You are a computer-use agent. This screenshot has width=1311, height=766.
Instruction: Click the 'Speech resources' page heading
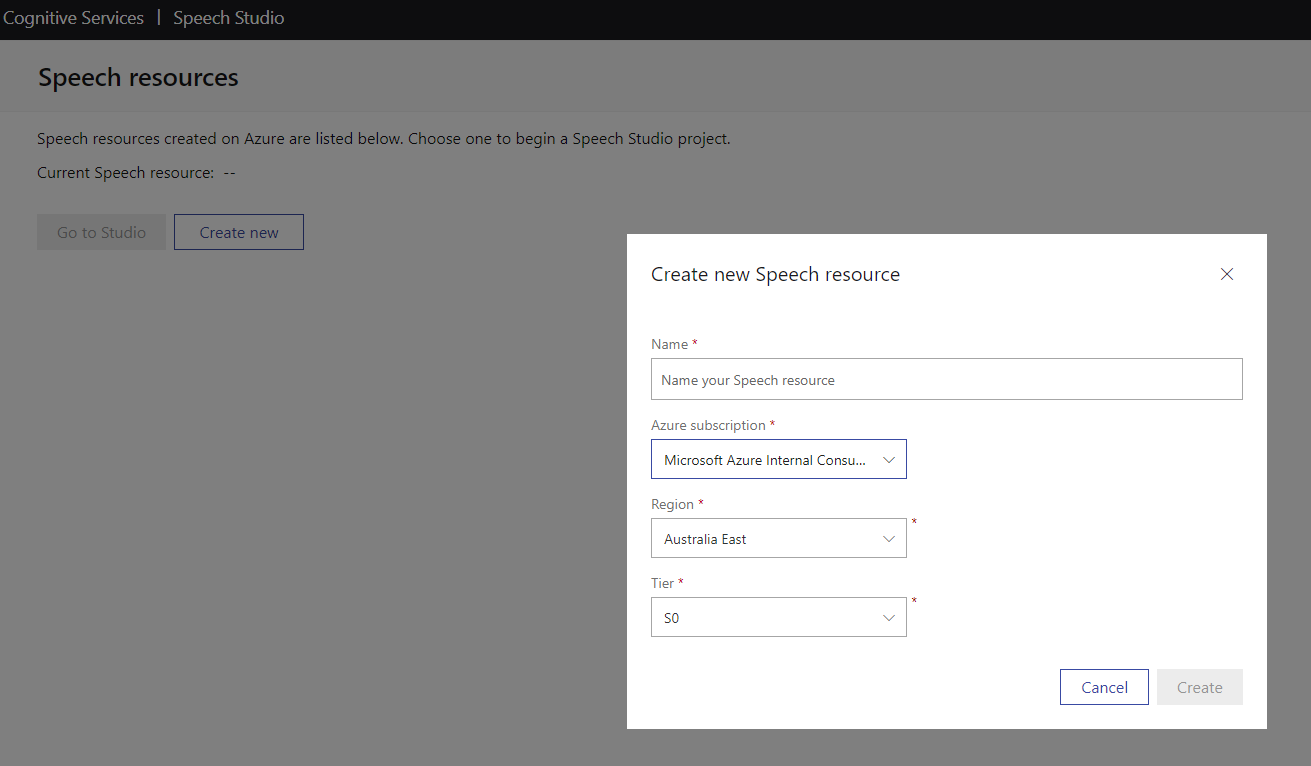pos(138,77)
